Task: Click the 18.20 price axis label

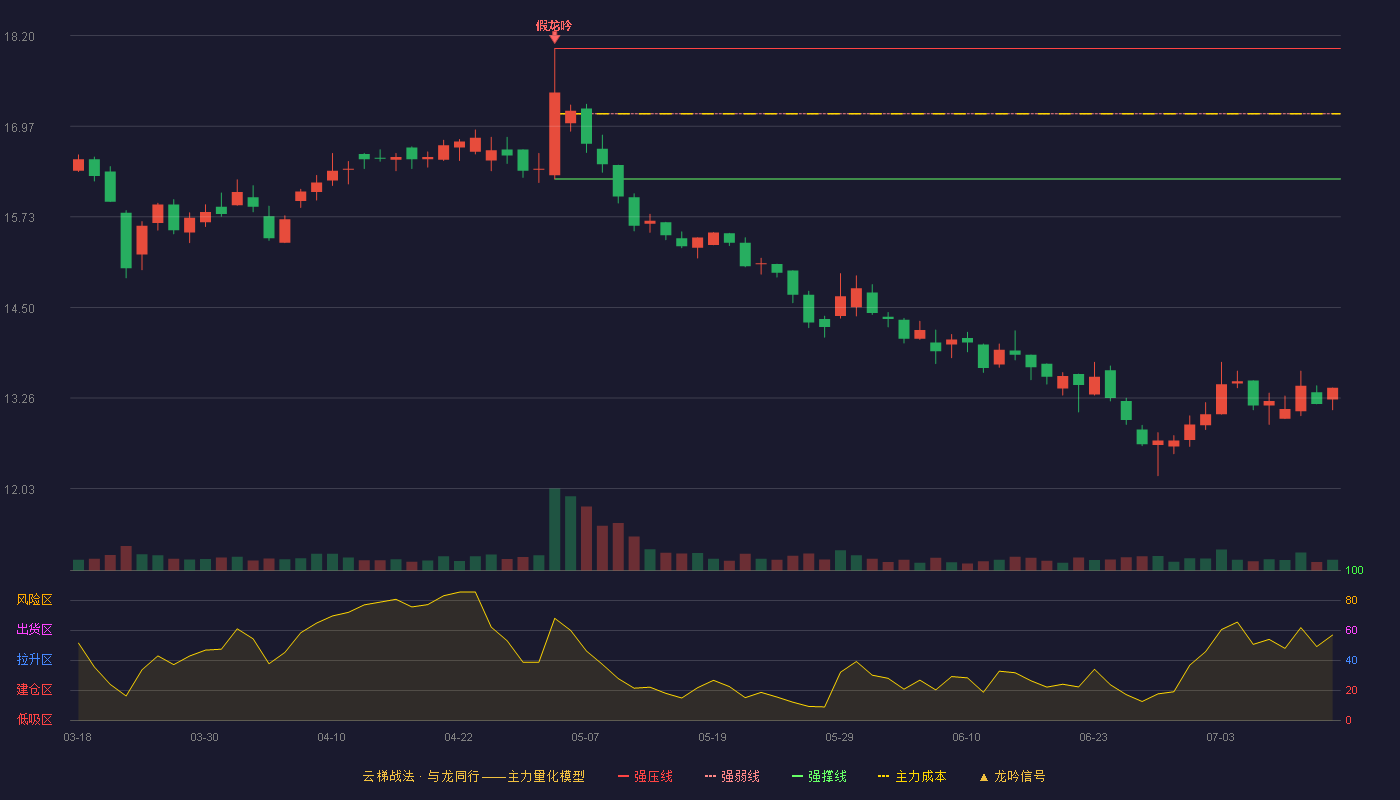Action: (x=19, y=37)
